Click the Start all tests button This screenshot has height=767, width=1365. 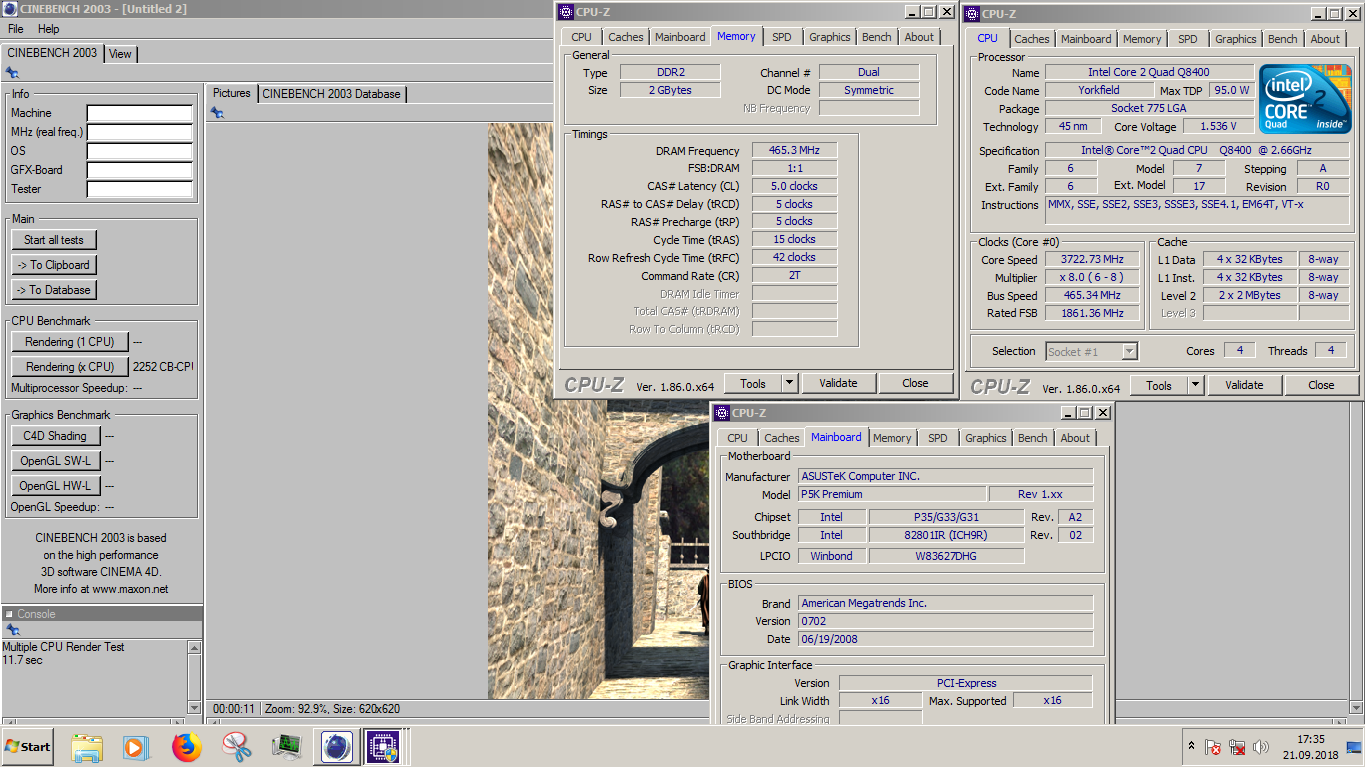[x=54, y=240]
